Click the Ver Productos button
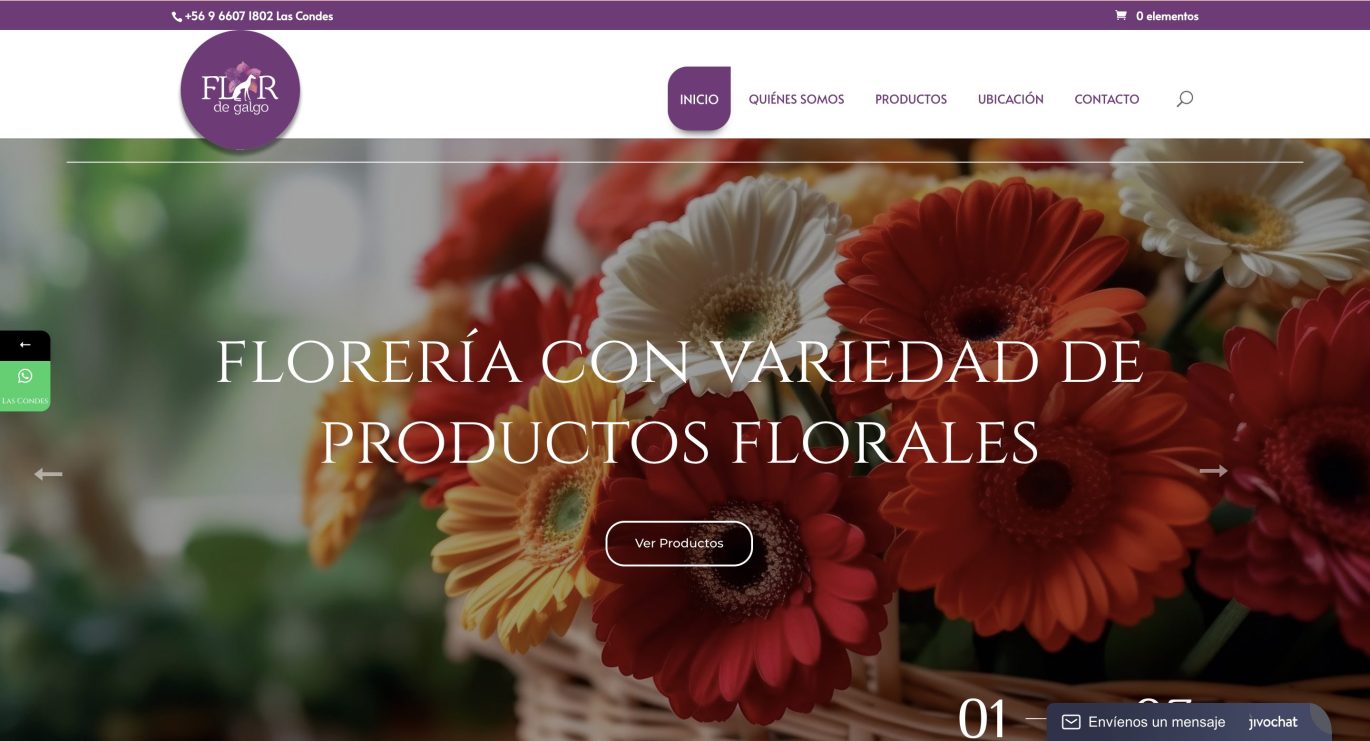Image resolution: width=1370 pixels, height=741 pixels. click(x=679, y=543)
